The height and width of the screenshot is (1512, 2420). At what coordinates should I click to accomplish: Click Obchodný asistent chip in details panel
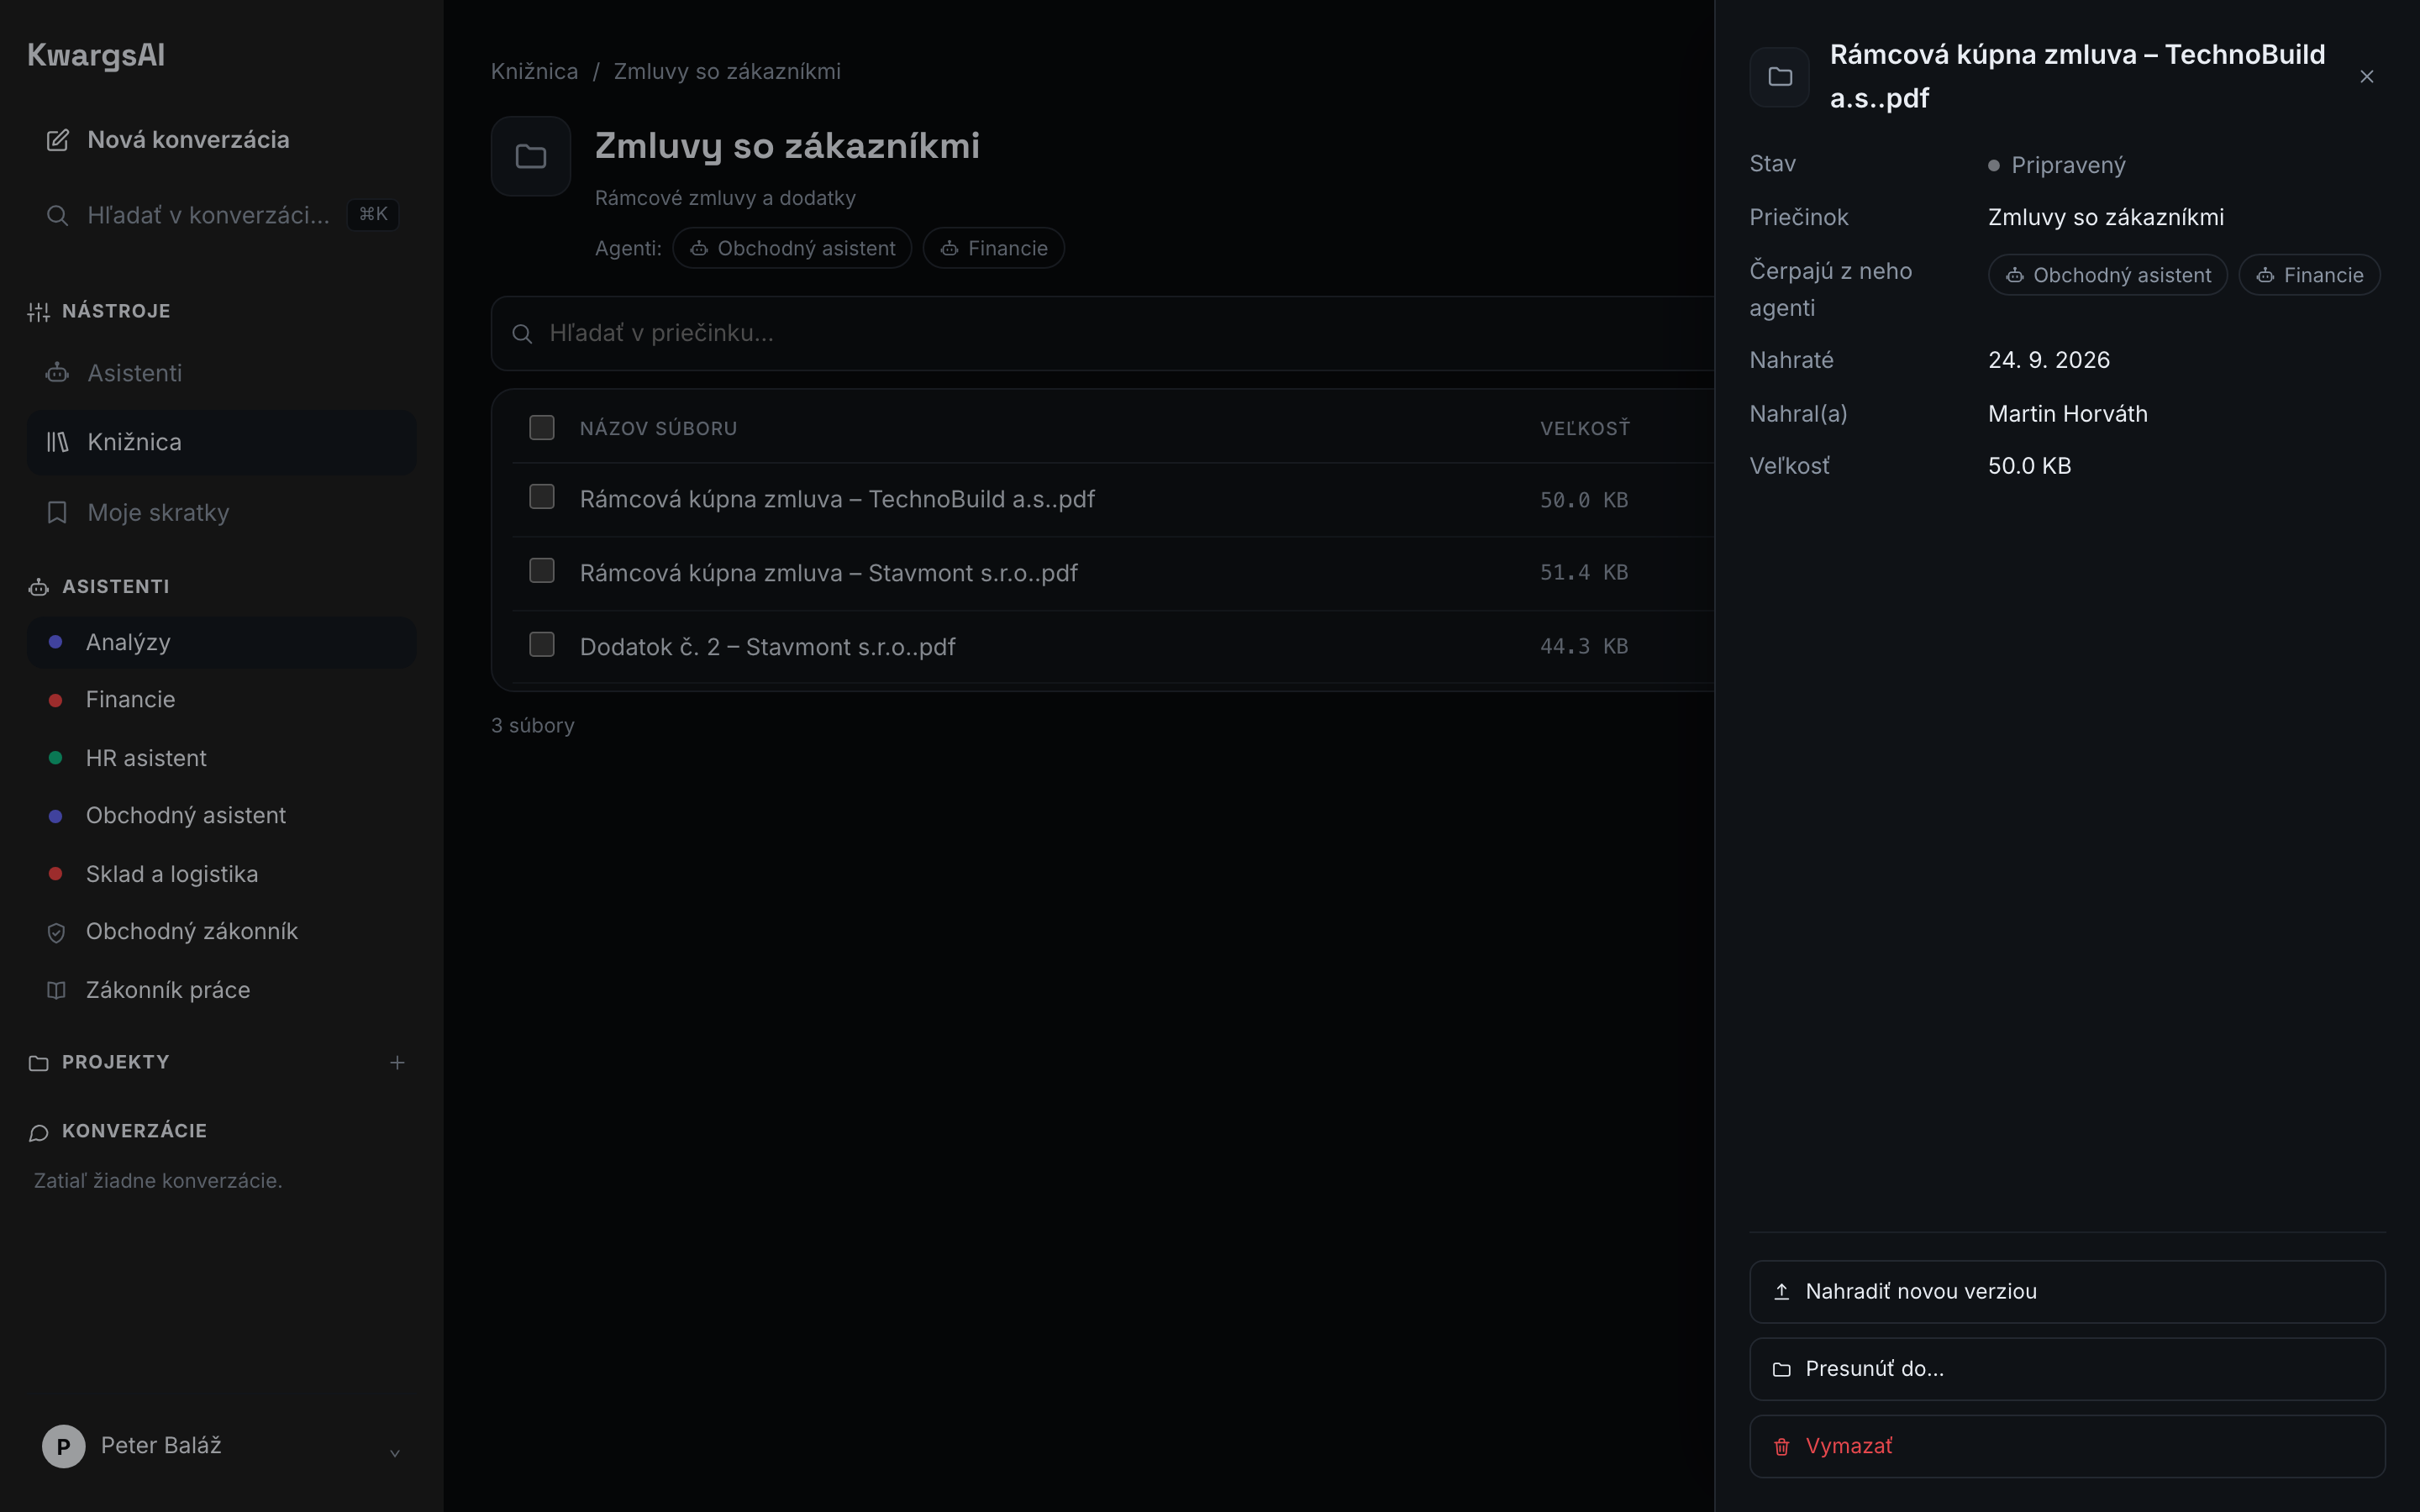2108,275
